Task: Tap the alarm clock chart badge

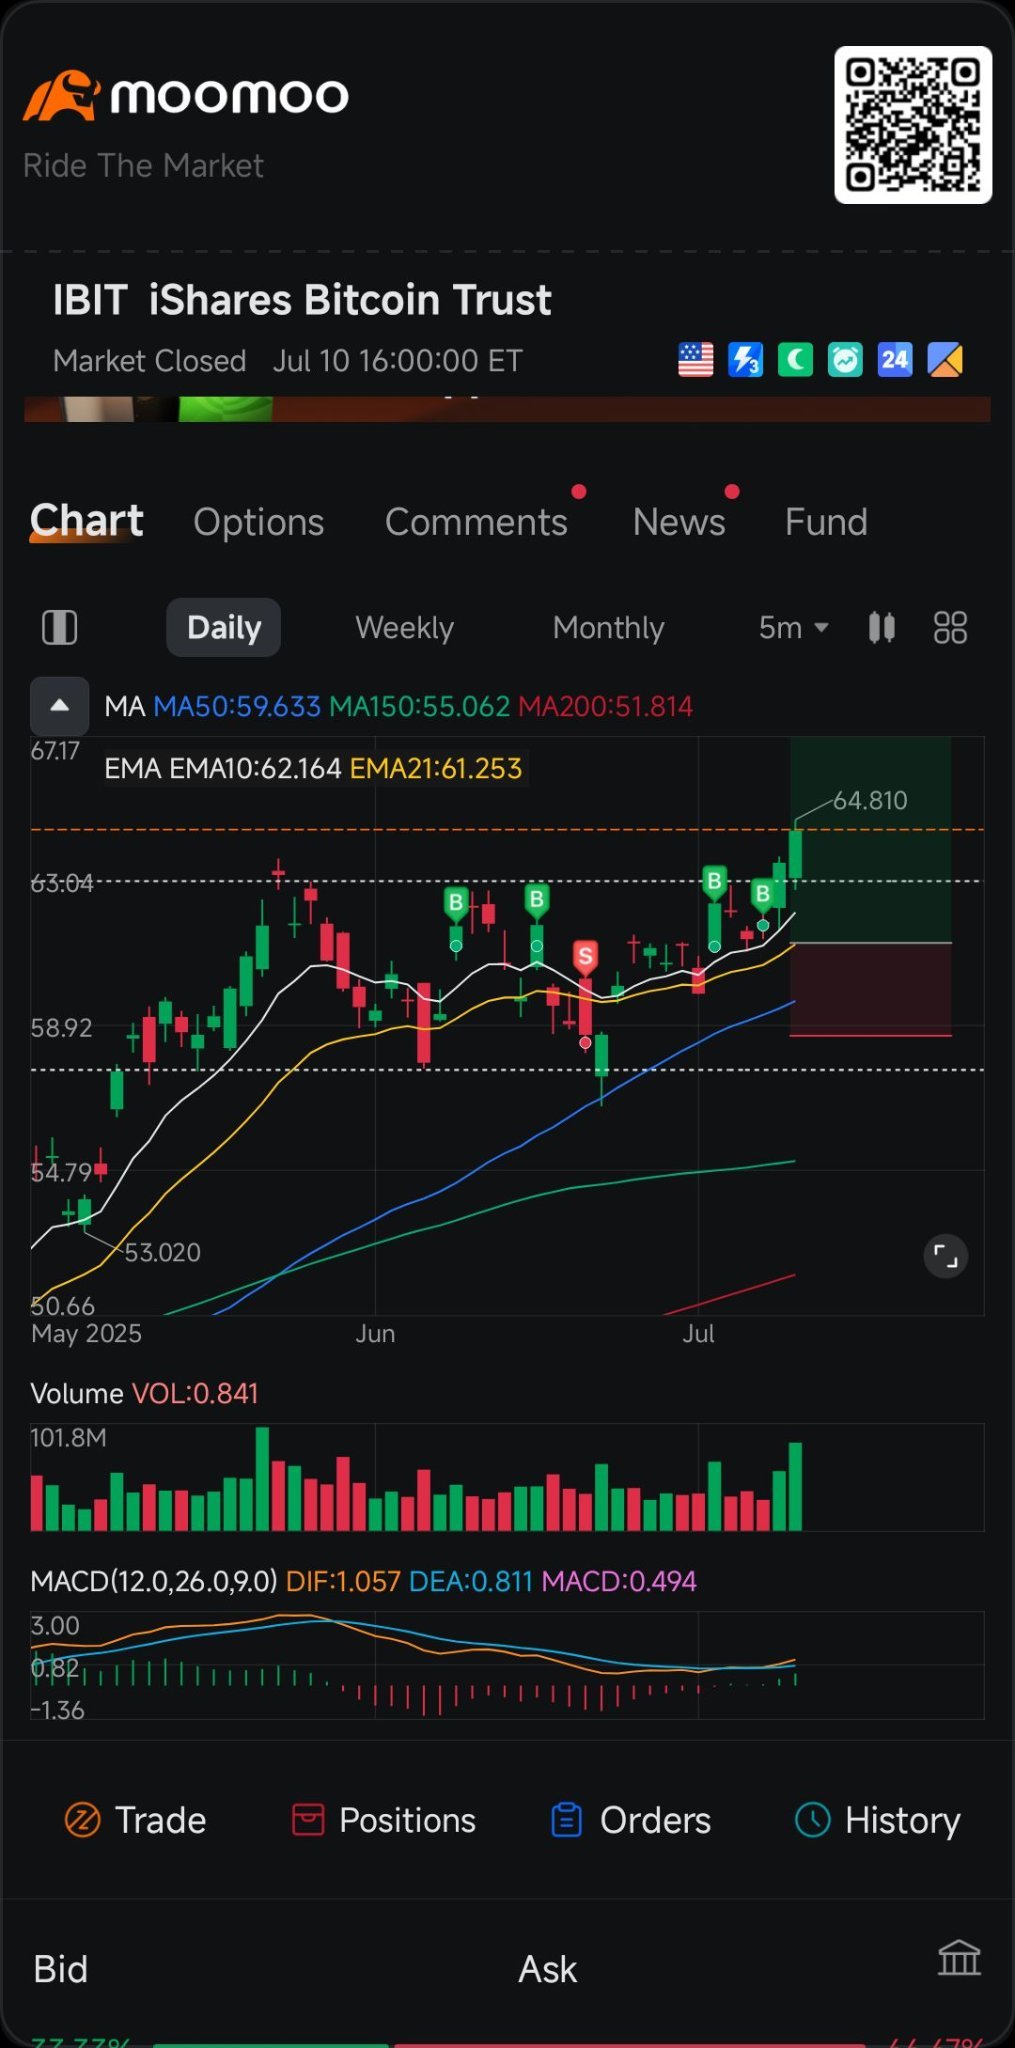Action: click(845, 360)
